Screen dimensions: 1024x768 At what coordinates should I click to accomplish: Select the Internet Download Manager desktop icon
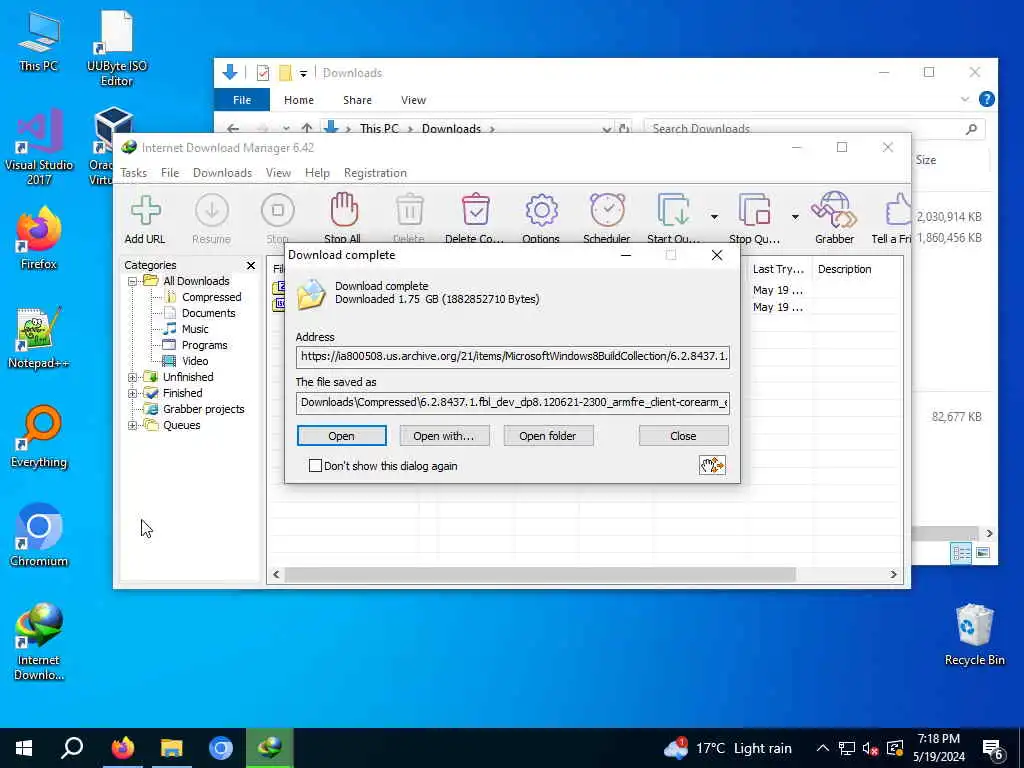pos(39,642)
